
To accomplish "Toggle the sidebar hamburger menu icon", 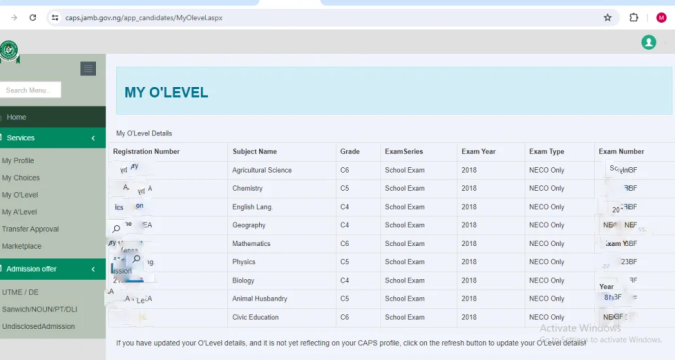I will (x=88, y=68).
